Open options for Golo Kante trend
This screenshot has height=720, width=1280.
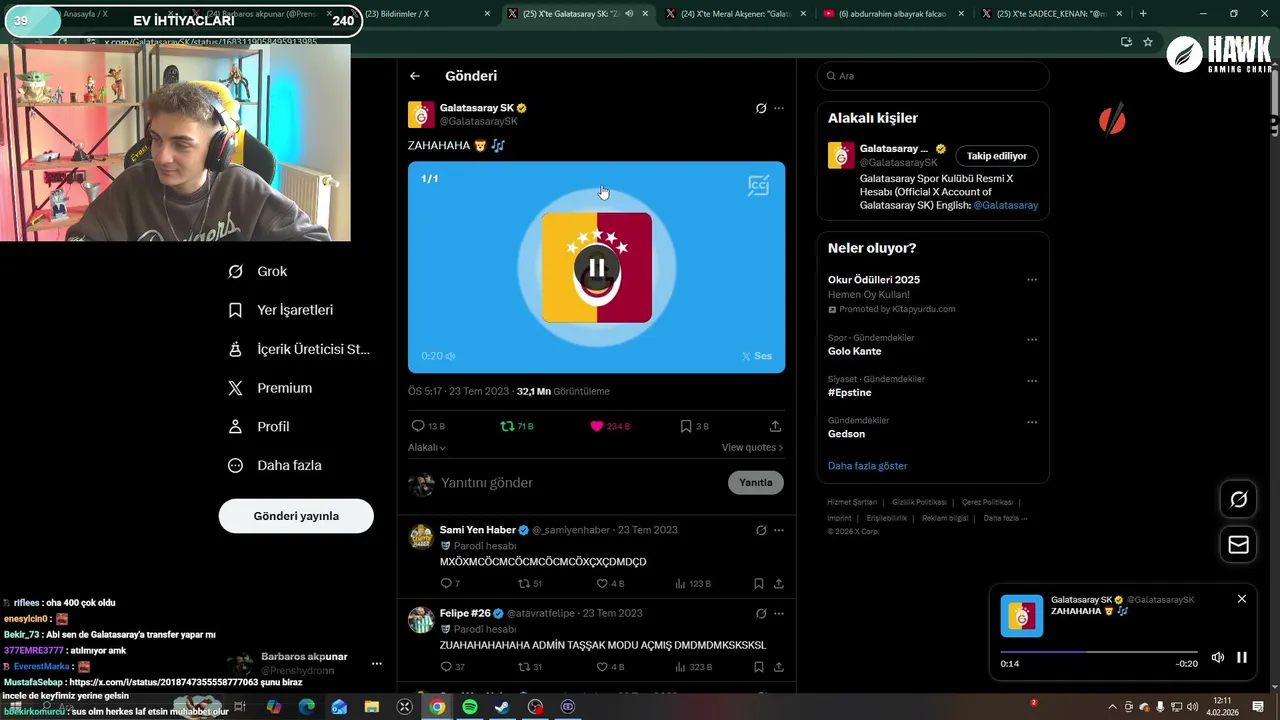tap(1032, 339)
